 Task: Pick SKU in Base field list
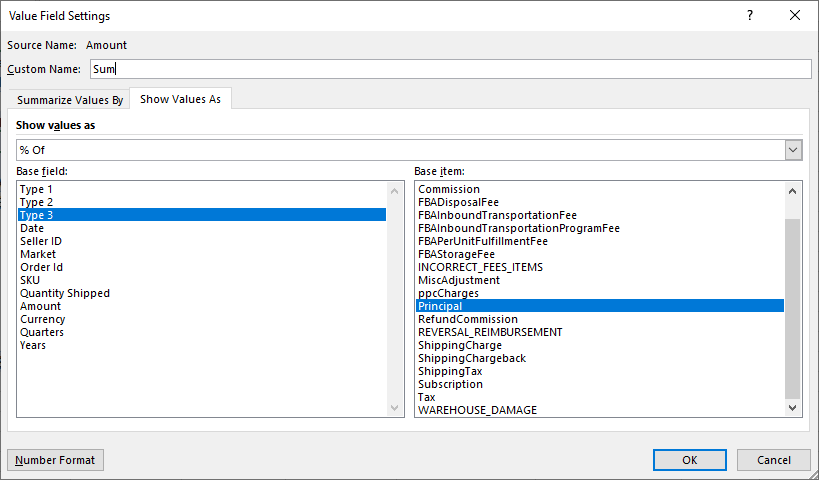(x=202, y=280)
